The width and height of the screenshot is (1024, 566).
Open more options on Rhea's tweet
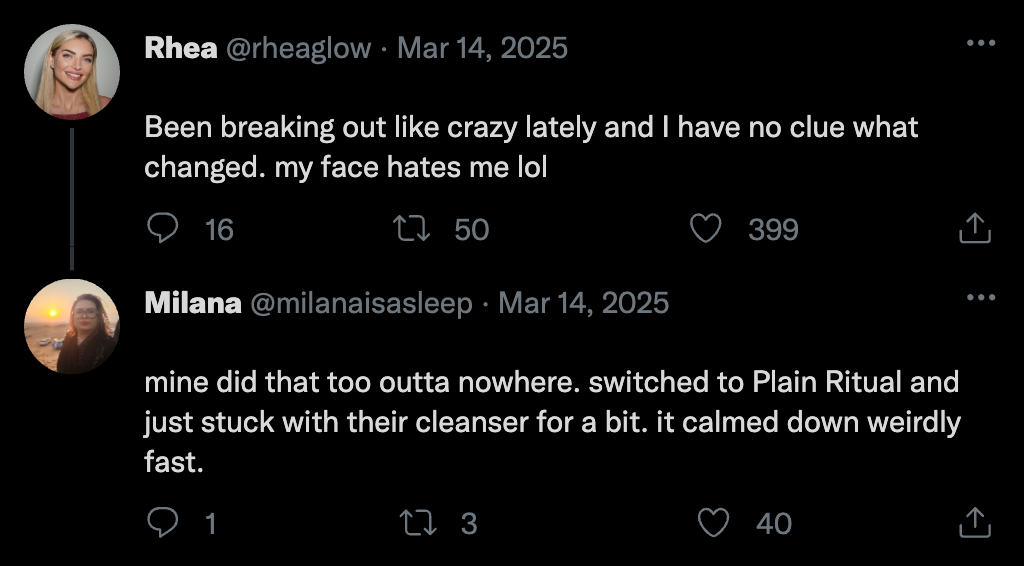[980, 44]
